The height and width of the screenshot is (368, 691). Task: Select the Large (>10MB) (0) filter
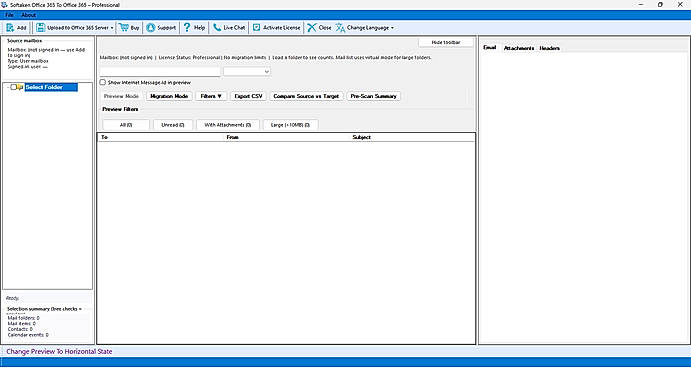pyautogui.click(x=290, y=125)
